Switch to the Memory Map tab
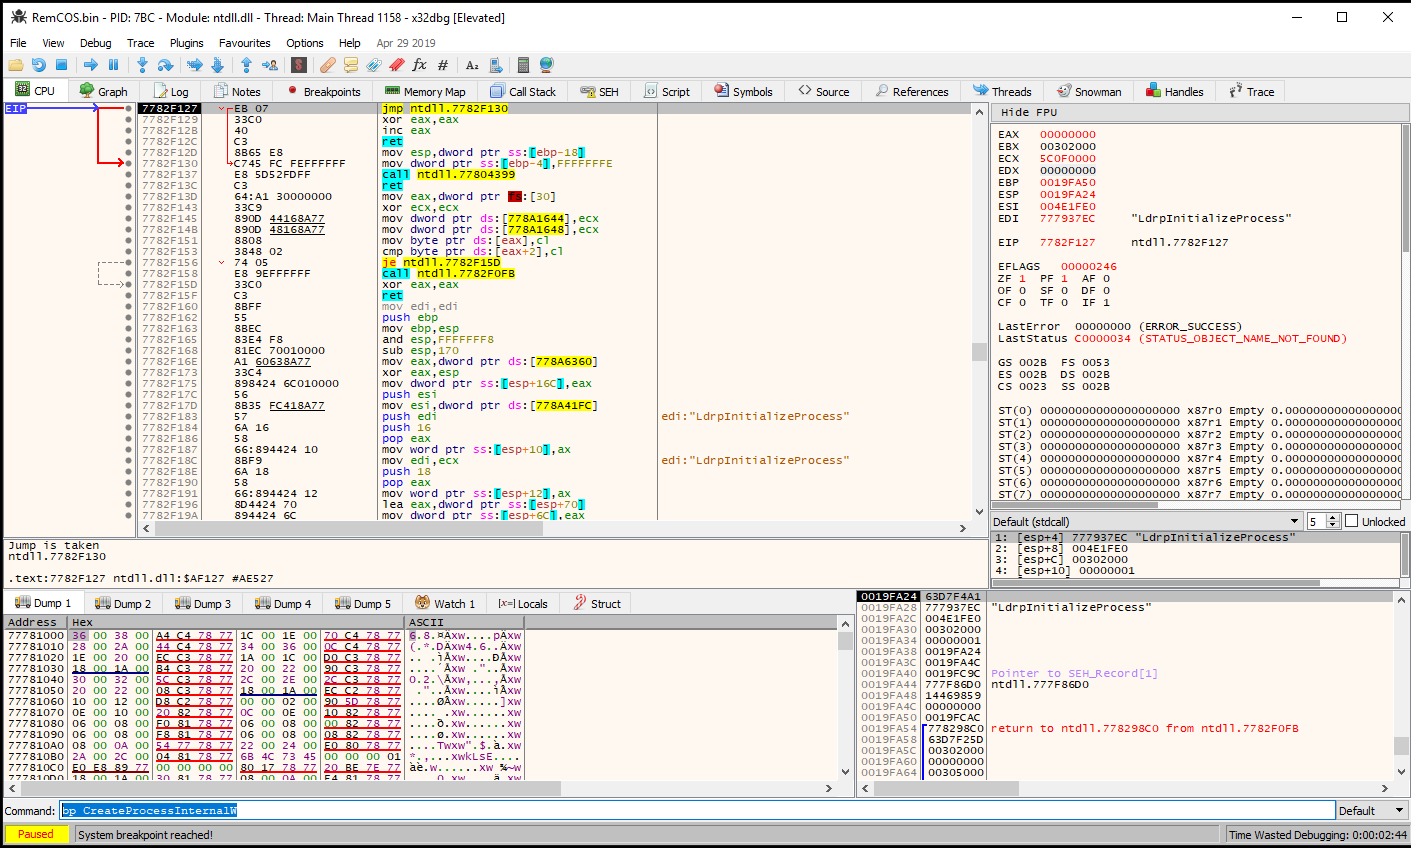 (x=425, y=91)
